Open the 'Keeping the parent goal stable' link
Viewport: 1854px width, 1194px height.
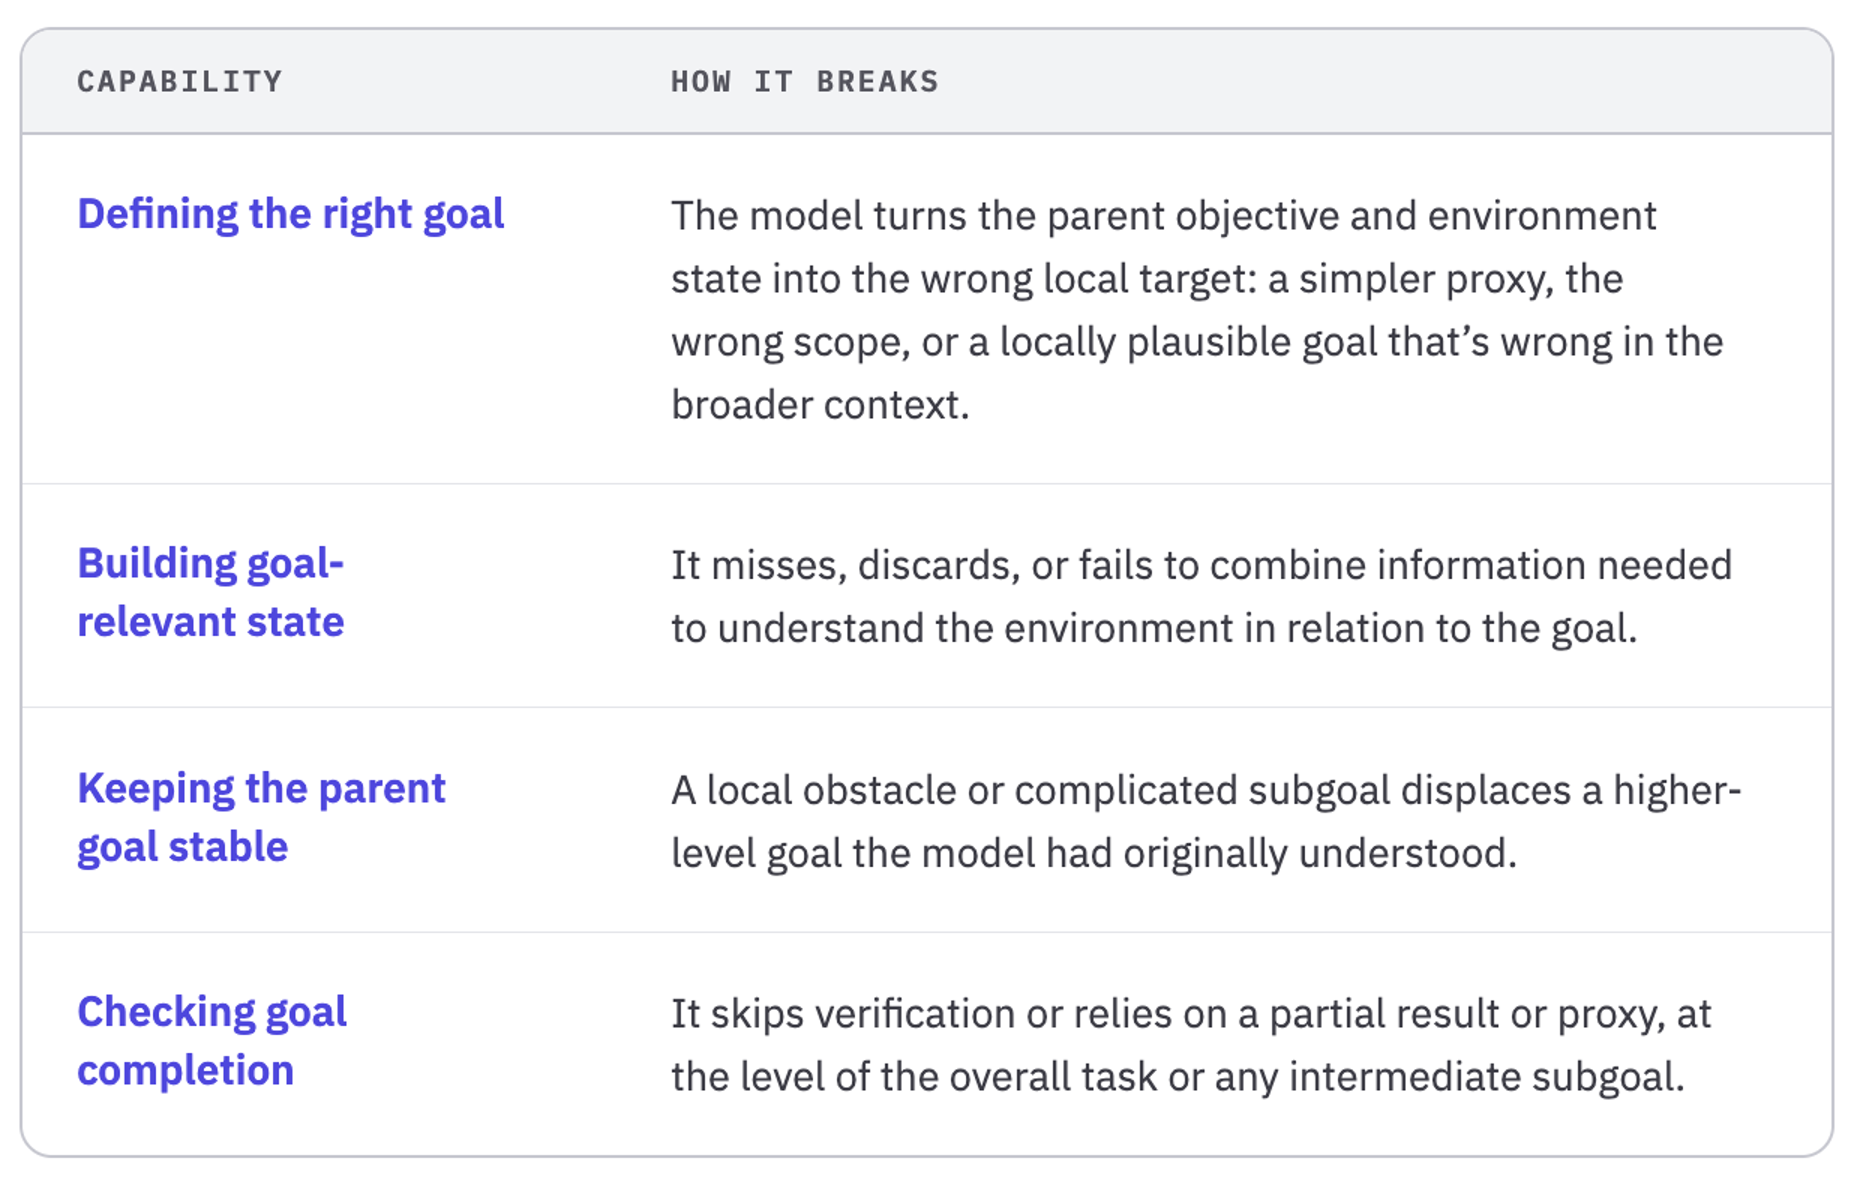pyautogui.click(x=261, y=817)
